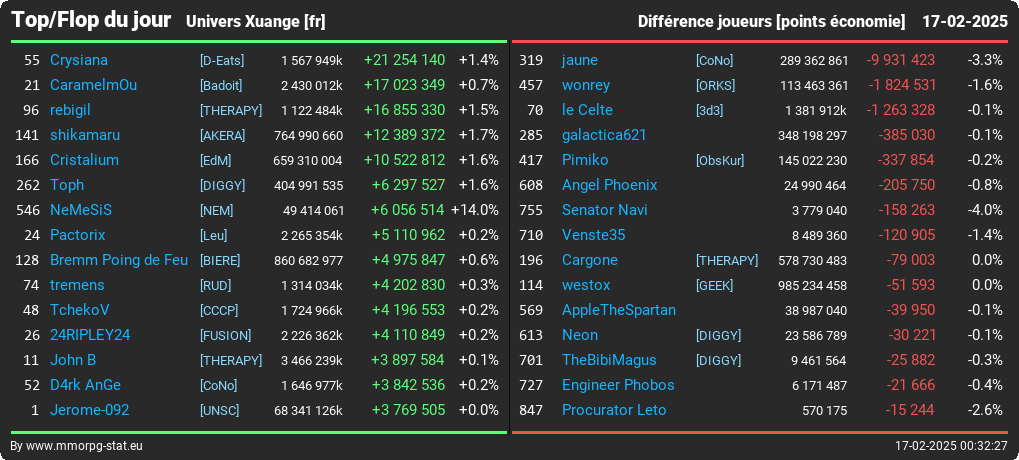Screen dimensions: 1019x460
Task: Click player name CaramelmOu
Action: pos(94,85)
